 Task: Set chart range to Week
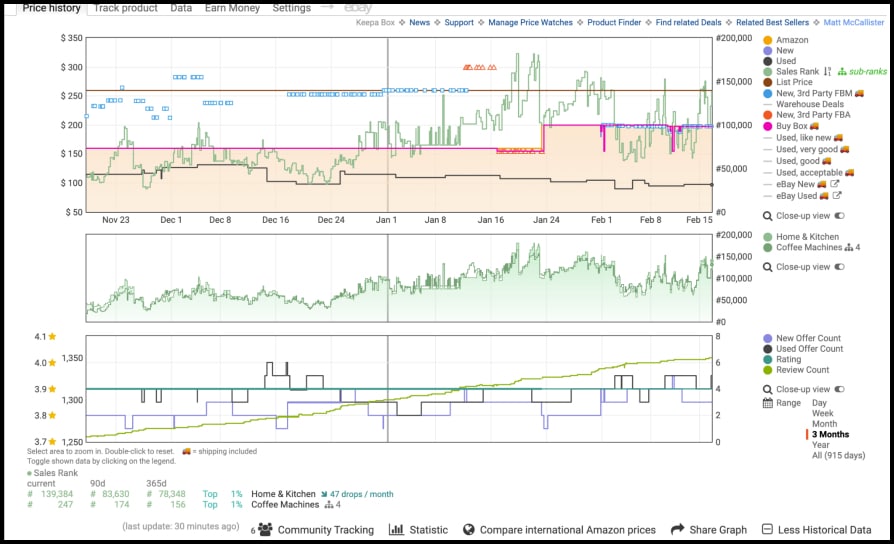tap(823, 413)
